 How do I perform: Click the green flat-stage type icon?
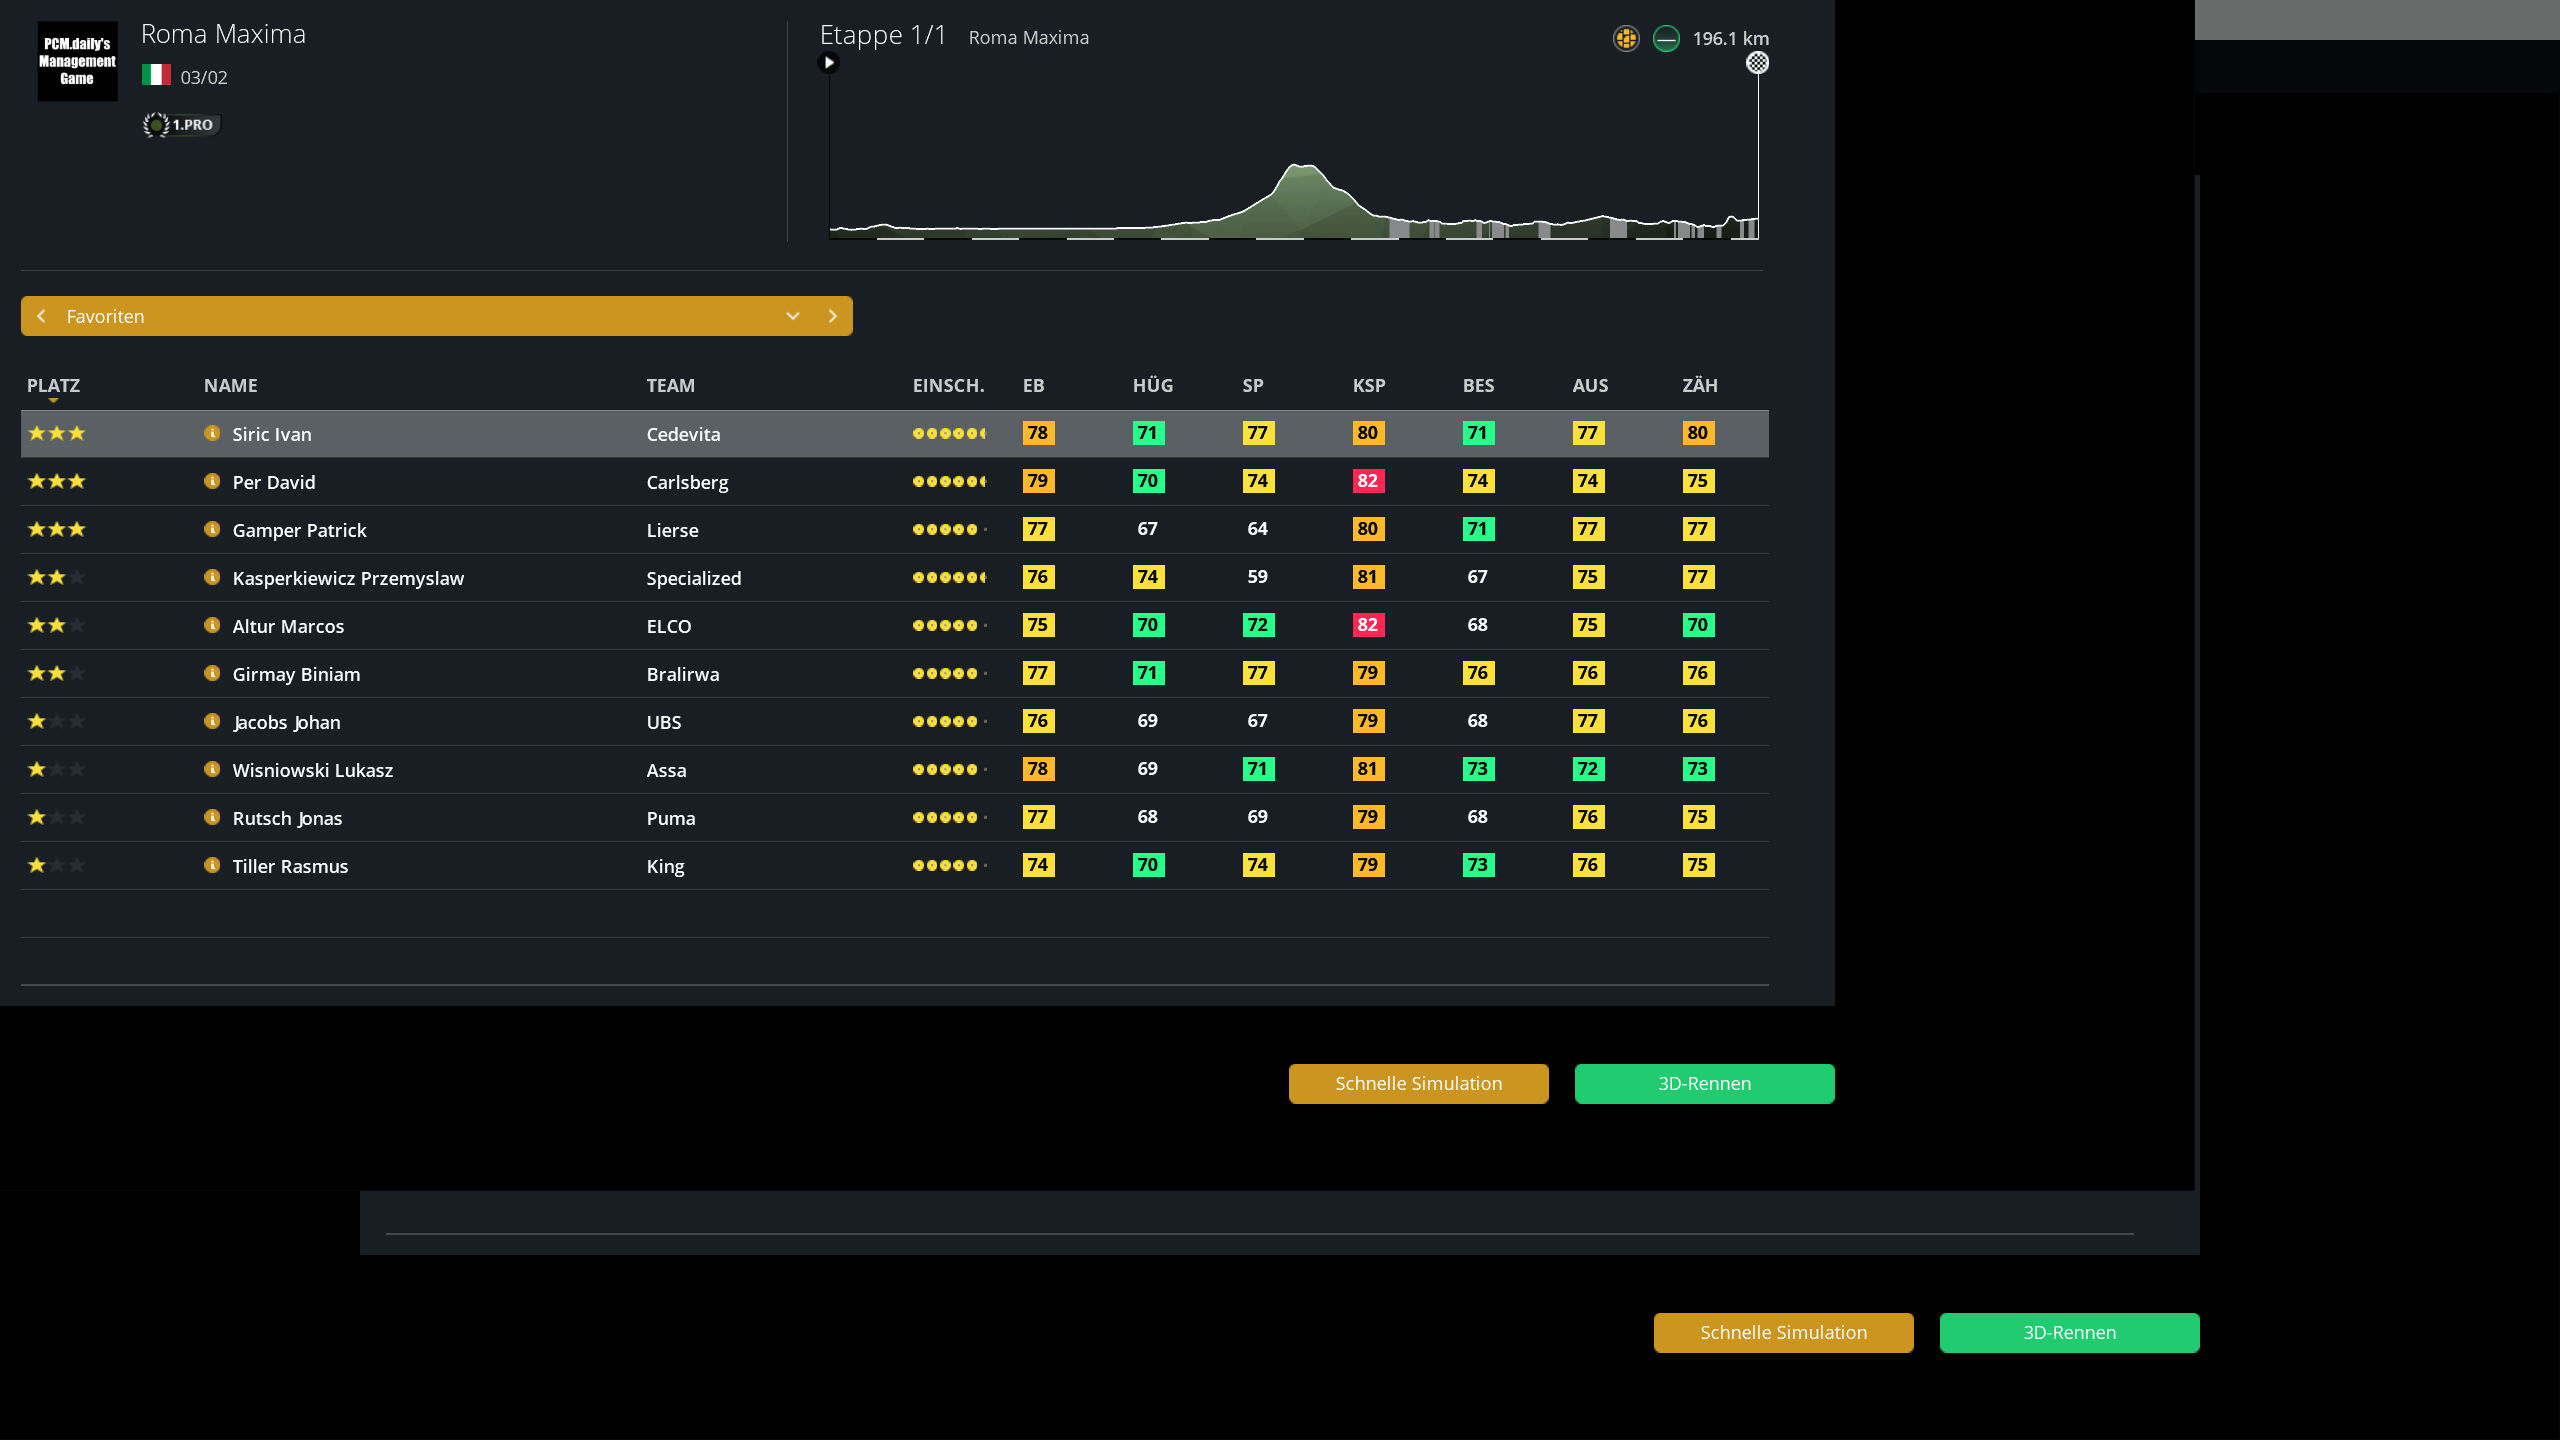tap(1666, 39)
